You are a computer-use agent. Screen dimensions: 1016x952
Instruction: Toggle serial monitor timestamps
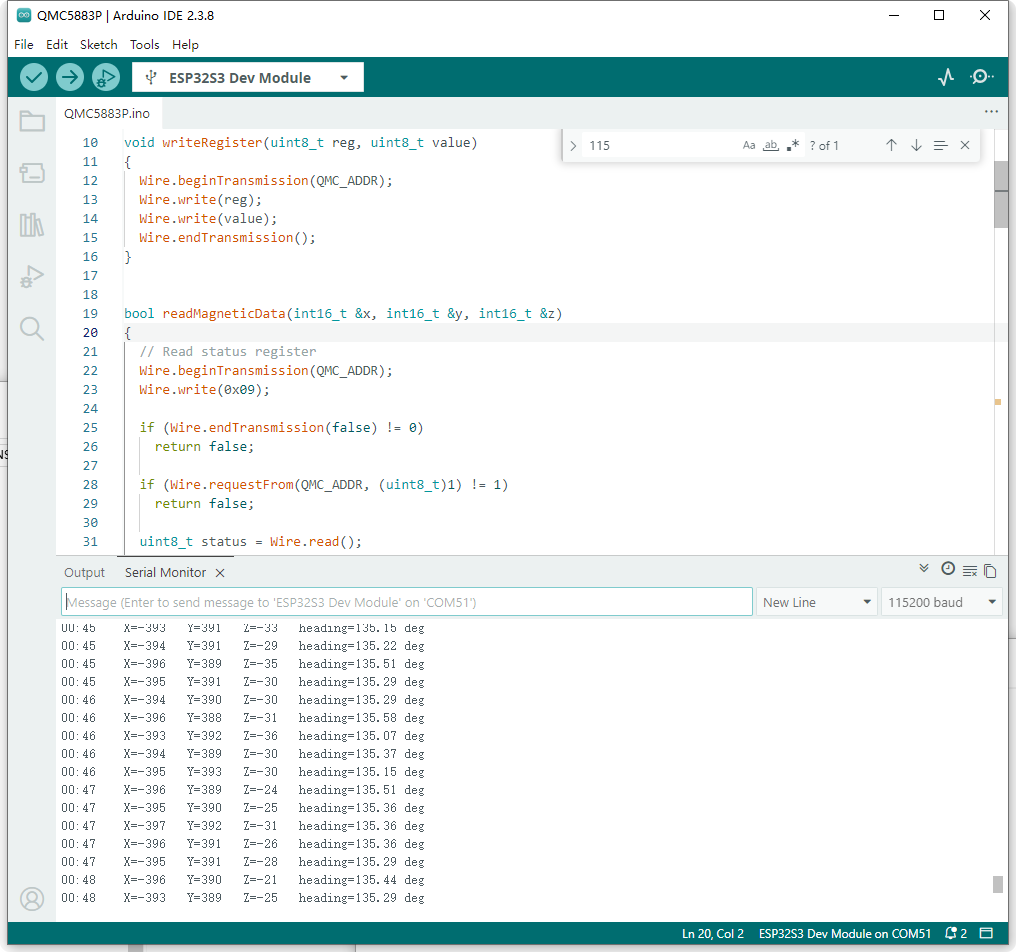[x=948, y=568]
